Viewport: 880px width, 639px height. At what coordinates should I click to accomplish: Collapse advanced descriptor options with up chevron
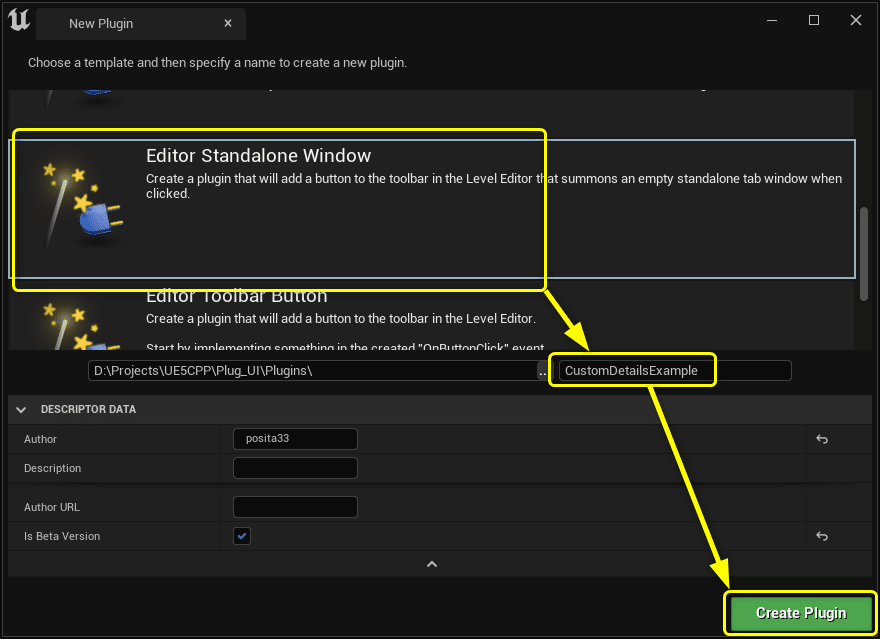tap(432, 564)
